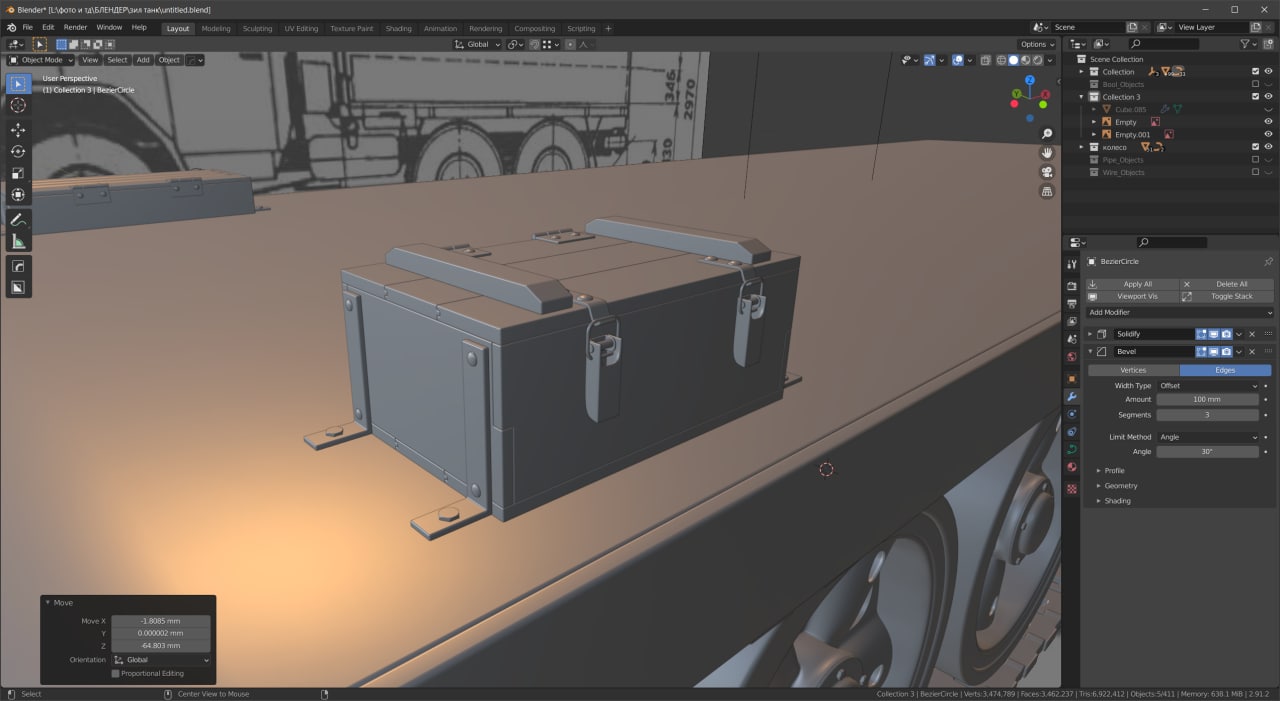Screen dimensions: 1280x701
Task: Open the File menu
Action: click(27, 27)
